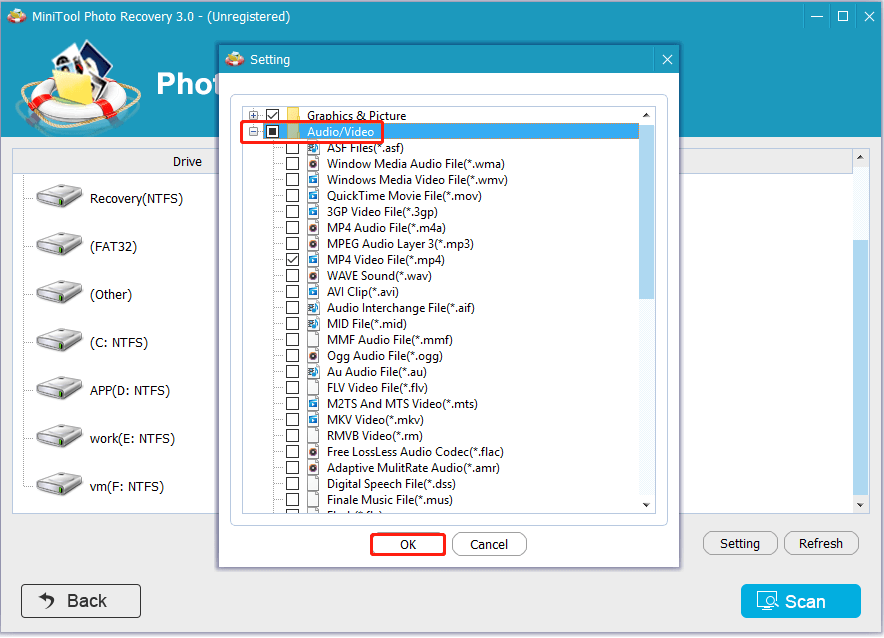Click the MPEG Audio Layer 3 icon
884x638 pixels.
coord(313,244)
